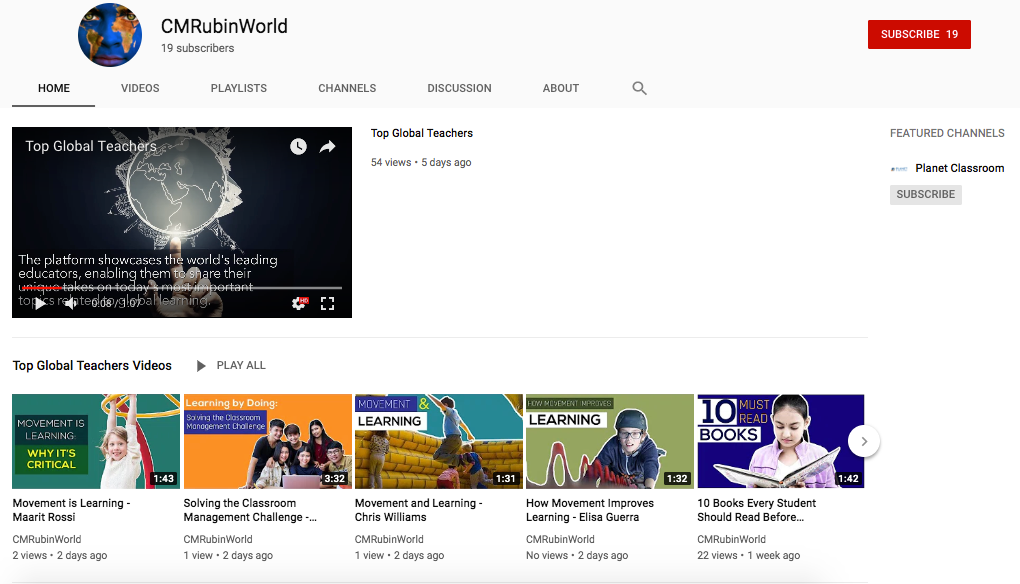The width and height of the screenshot is (1020, 584).
Task: Switch to the Videos tab
Action: (140, 88)
